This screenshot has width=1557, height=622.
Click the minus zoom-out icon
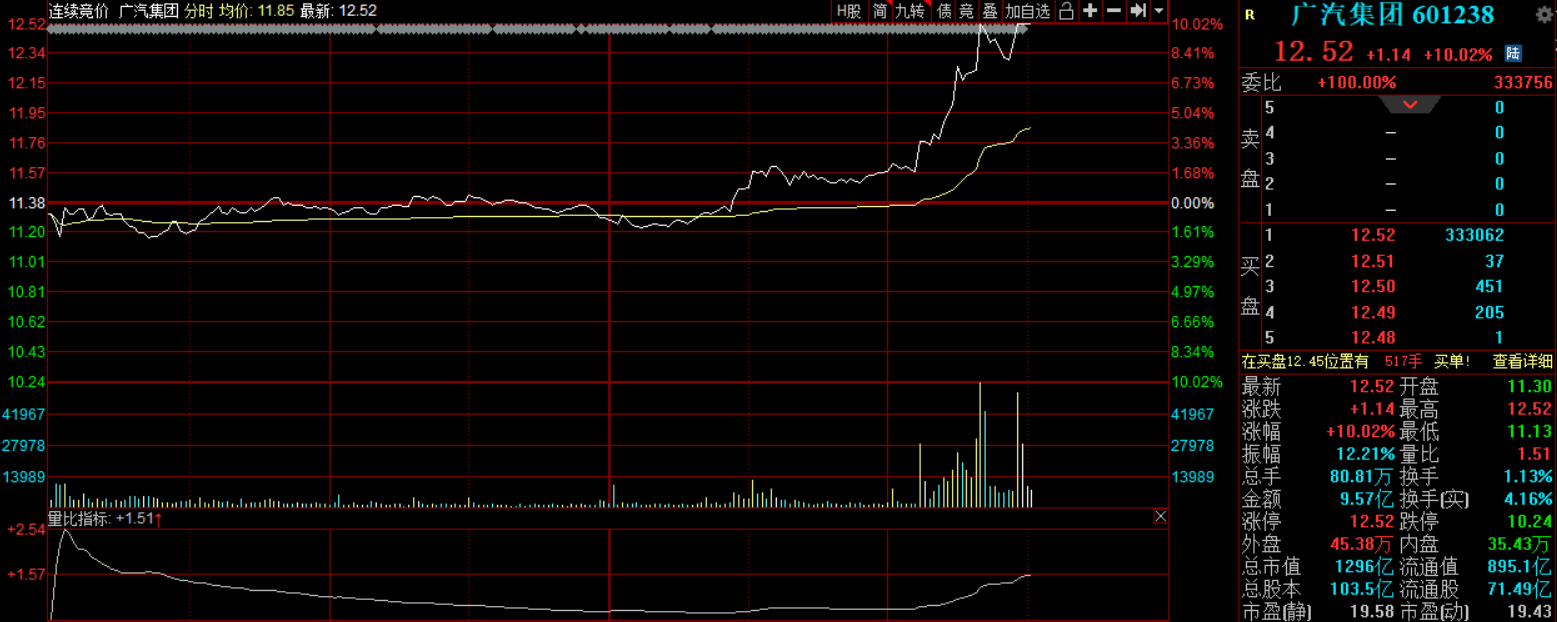1114,11
